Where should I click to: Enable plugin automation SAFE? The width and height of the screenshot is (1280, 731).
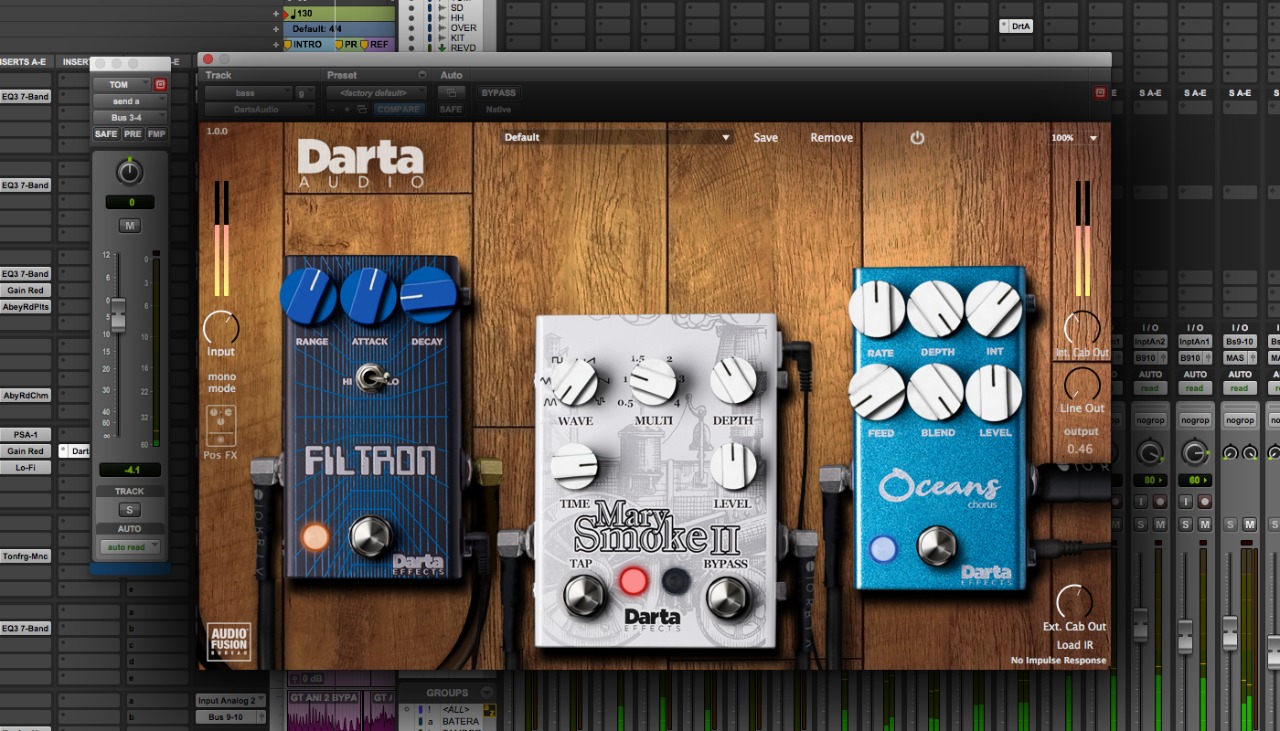pyautogui.click(x=451, y=109)
